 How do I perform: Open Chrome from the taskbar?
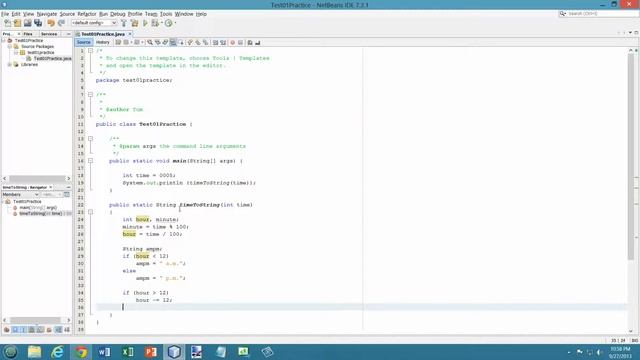(x=81, y=352)
